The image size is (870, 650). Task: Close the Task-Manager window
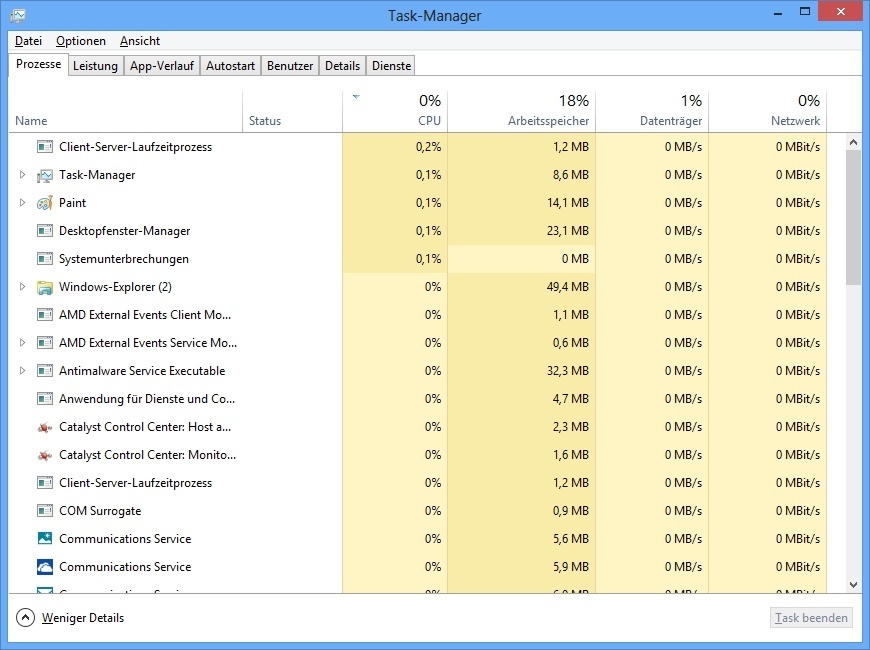pyautogui.click(x=841, y=12)
